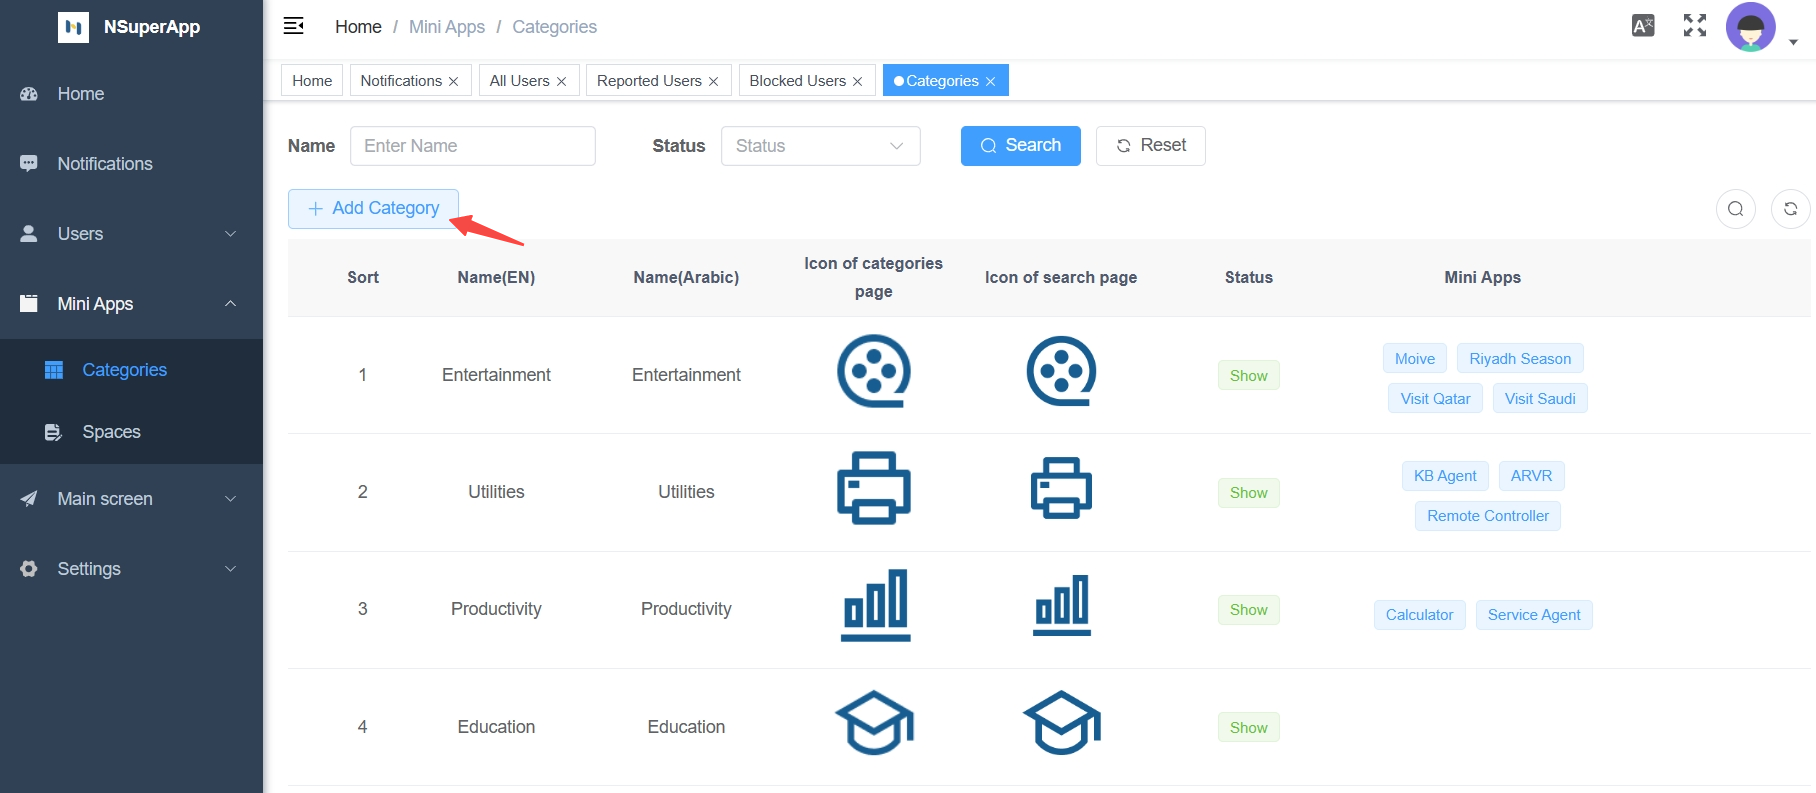1816x793 pixels.
Task: Click the Riyadh Season mini app tag
Action: tap(1519, 359)
